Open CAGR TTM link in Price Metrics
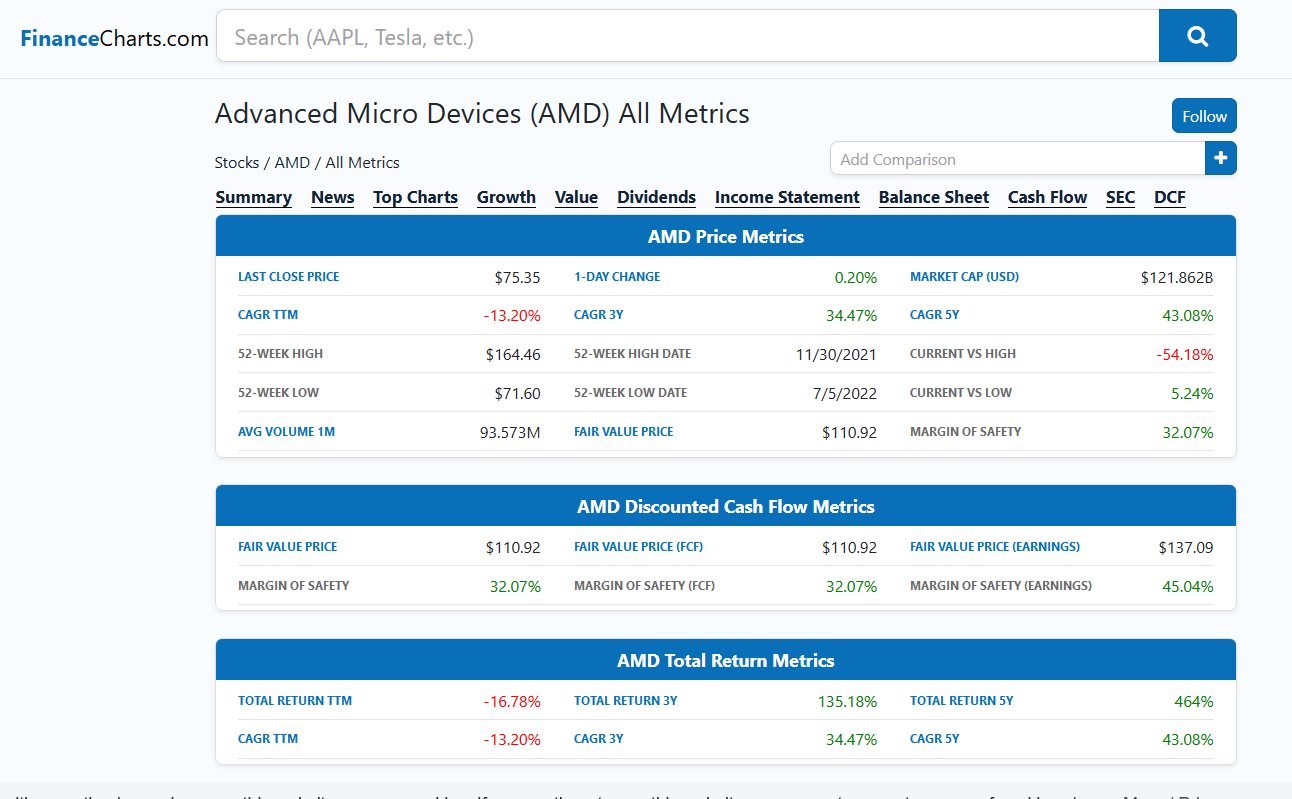 click(268, 315)
